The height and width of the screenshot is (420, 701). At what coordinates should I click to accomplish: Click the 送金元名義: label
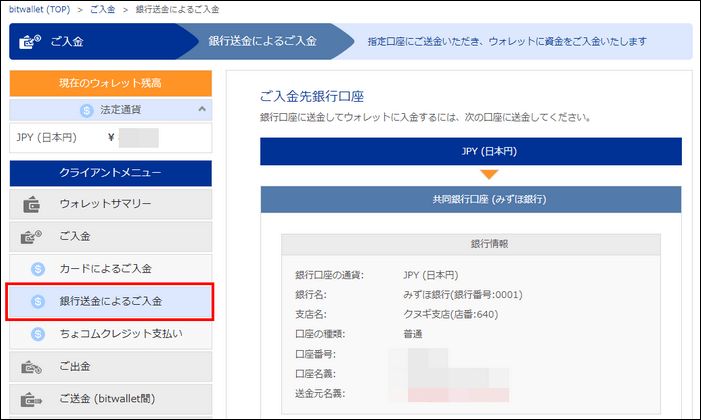coord(320,394)
